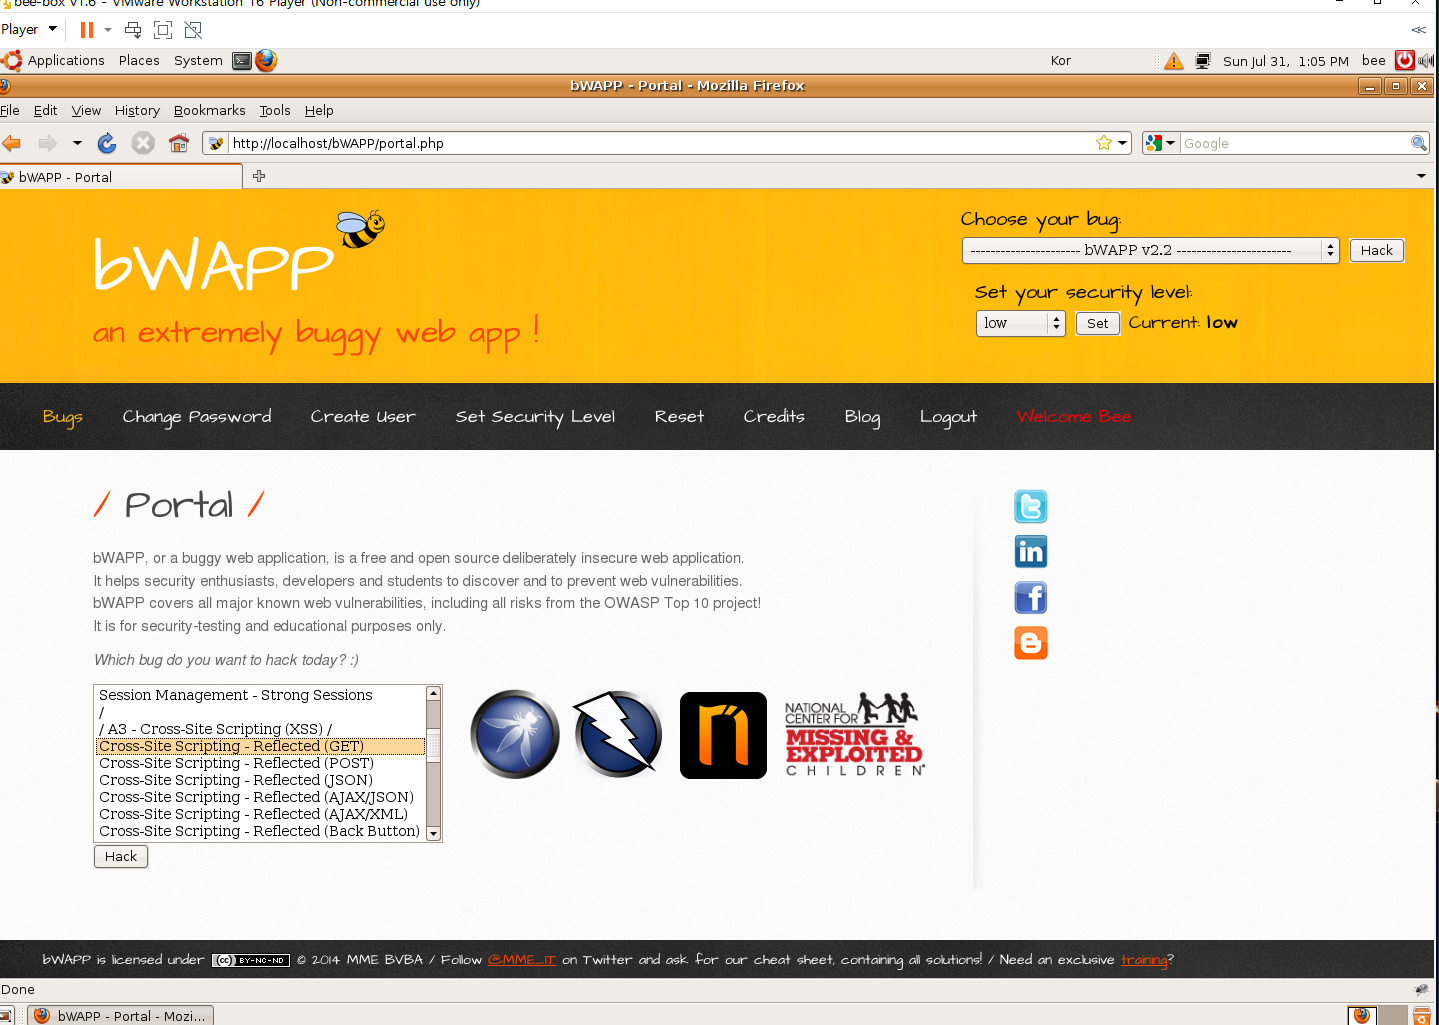Open the Bookmarks menu

[209, 110]
